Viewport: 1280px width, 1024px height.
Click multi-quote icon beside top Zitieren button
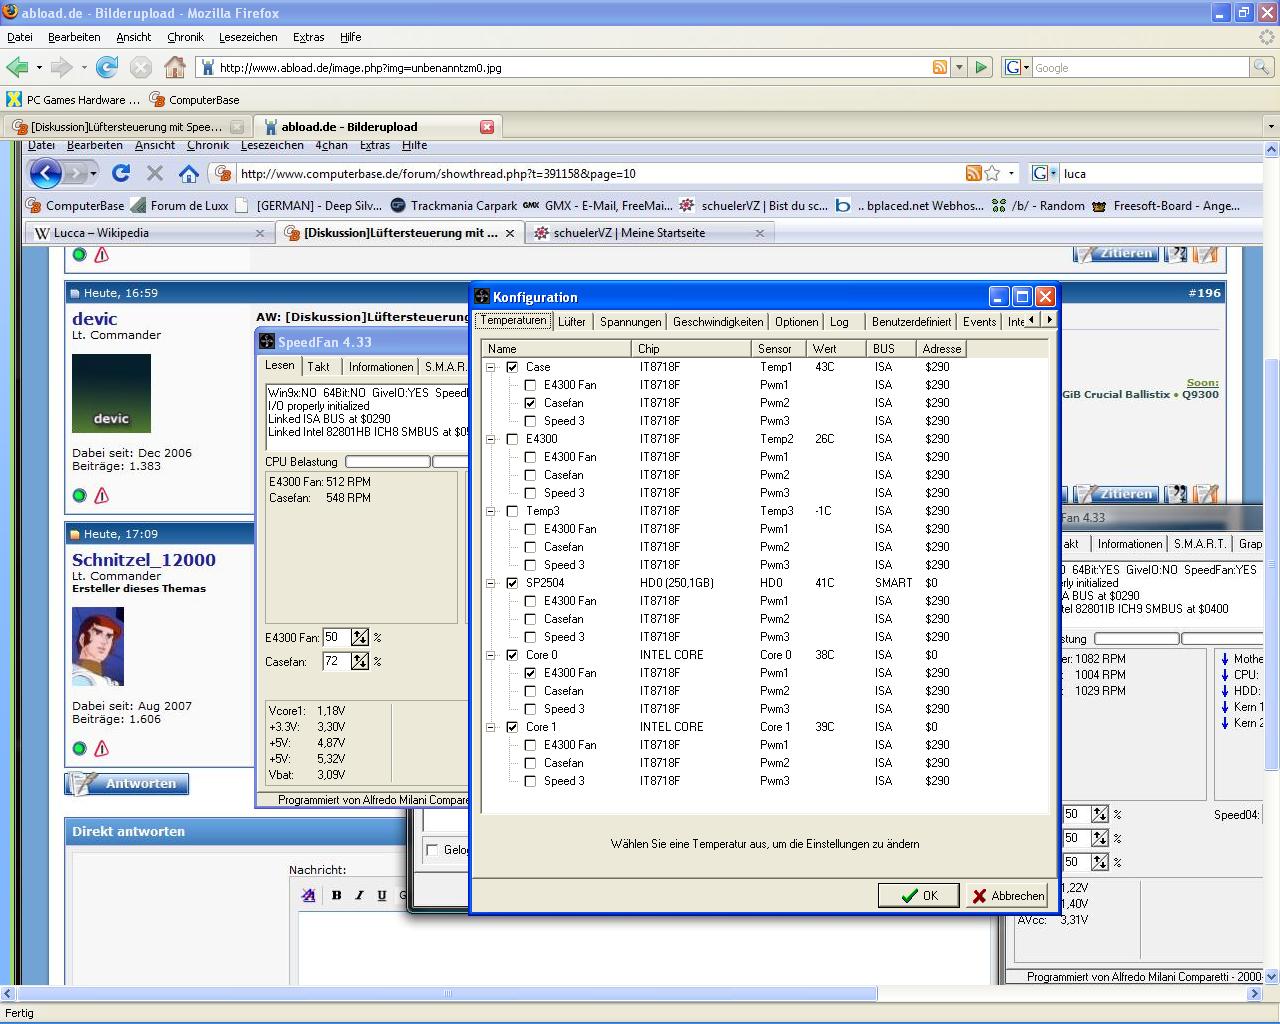click(1176, 254)
